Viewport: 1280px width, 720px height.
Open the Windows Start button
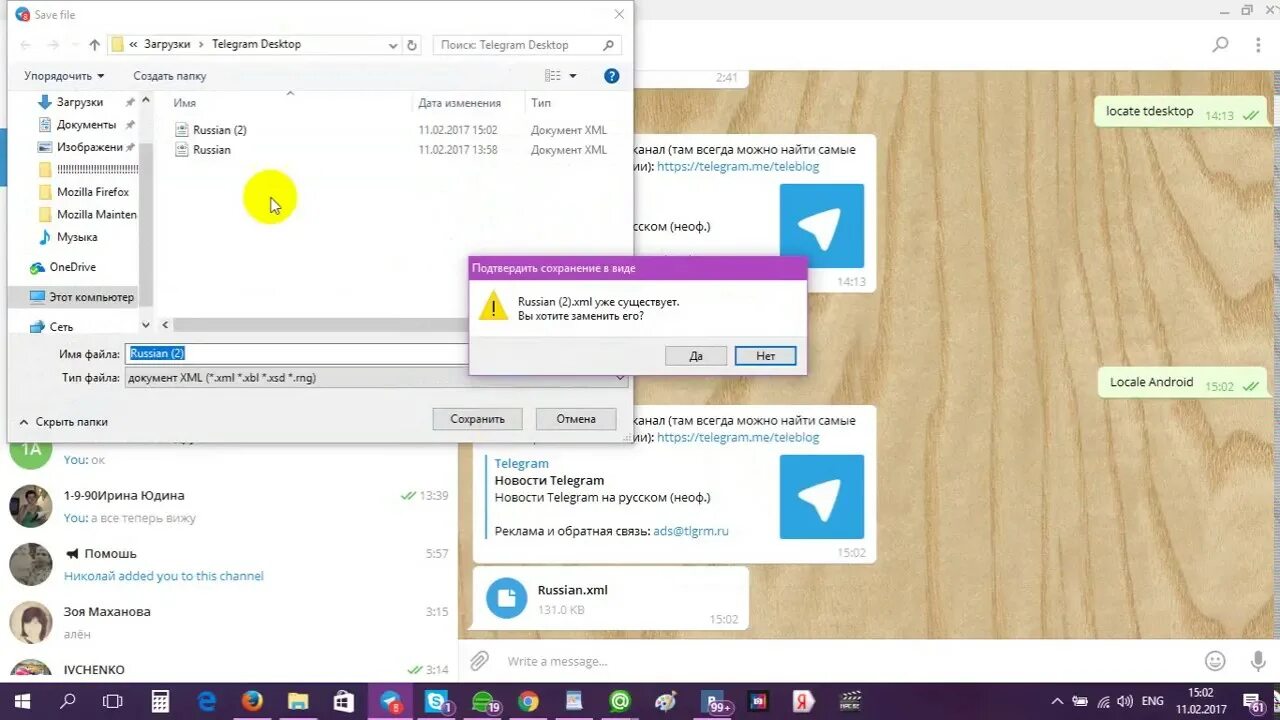pyautogui.click(x=22, y=701)
